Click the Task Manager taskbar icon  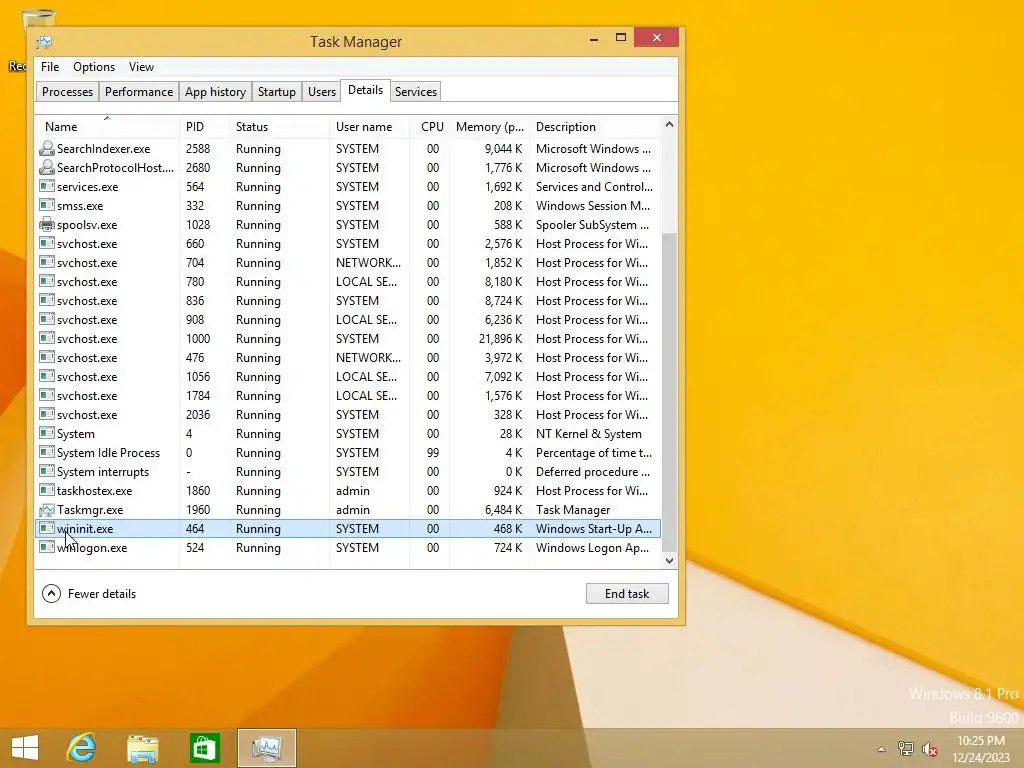click(266, 748)
